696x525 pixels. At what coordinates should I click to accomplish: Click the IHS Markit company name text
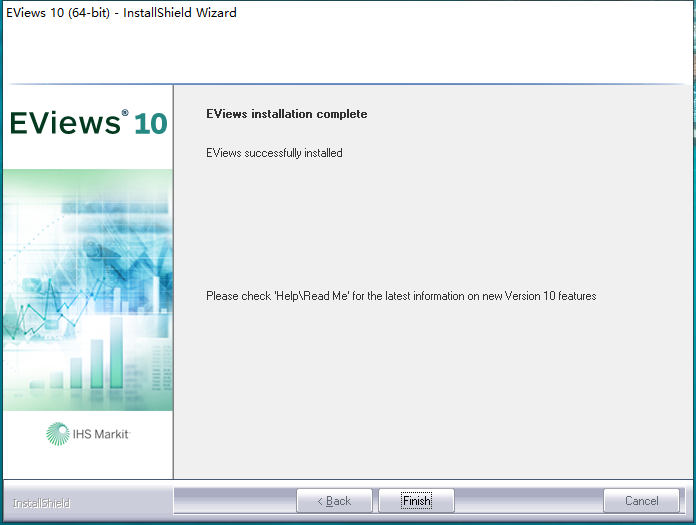pyautogui.click(x=101, y=434)
